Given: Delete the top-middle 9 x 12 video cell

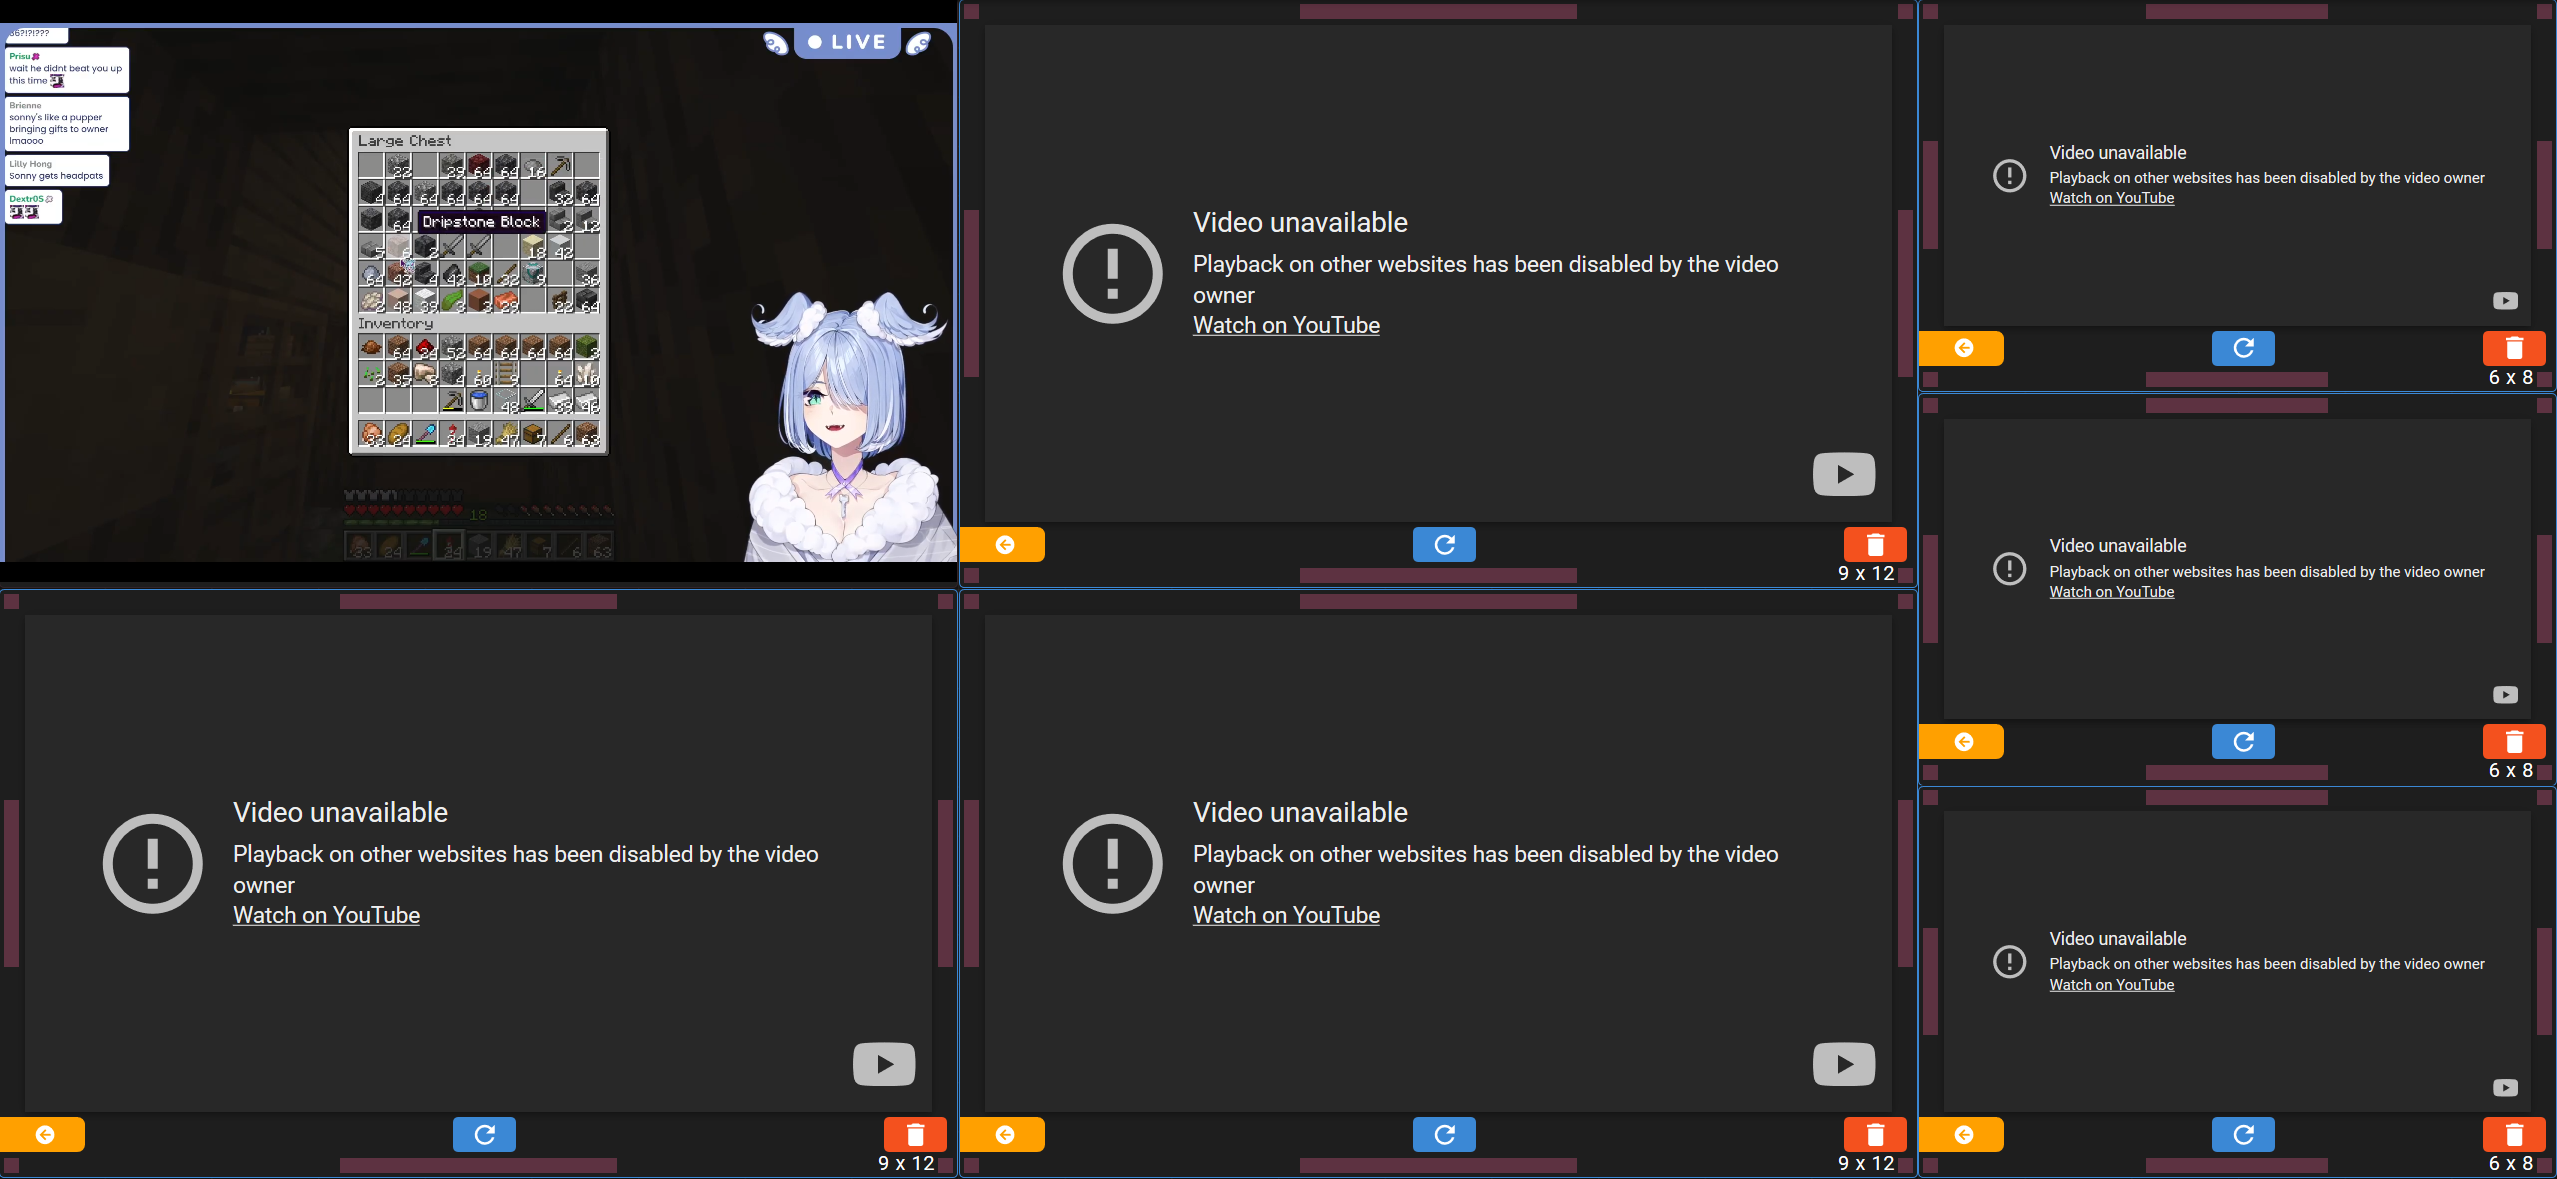Looking at the screenshot, I should [1875, 545].
